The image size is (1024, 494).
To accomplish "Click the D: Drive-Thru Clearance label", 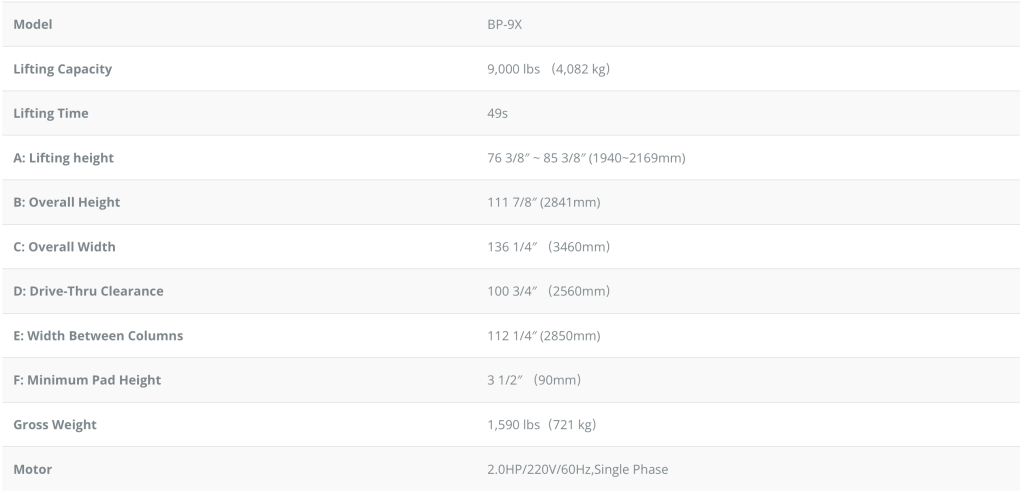I will [x=88, y=291].
